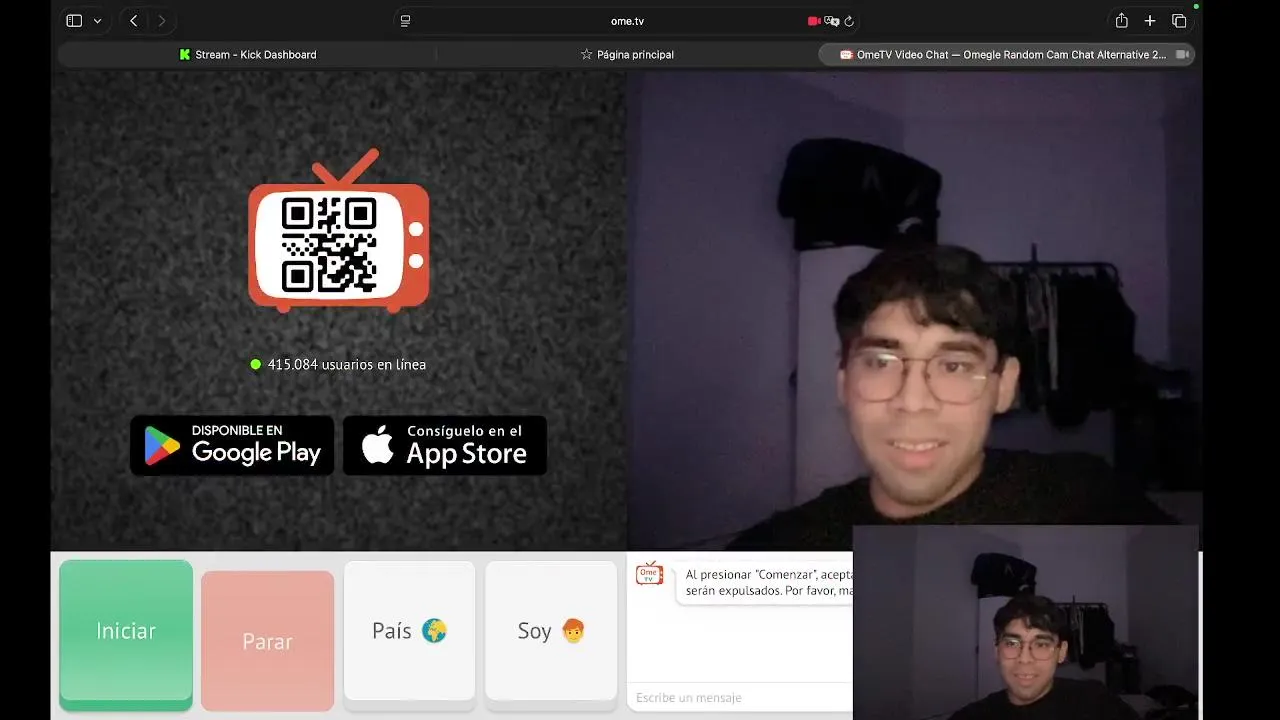Reload the ome.tv page
The width and height of the screenshot is (1280, 720).
pyautogui.click(x=849, y=21)
